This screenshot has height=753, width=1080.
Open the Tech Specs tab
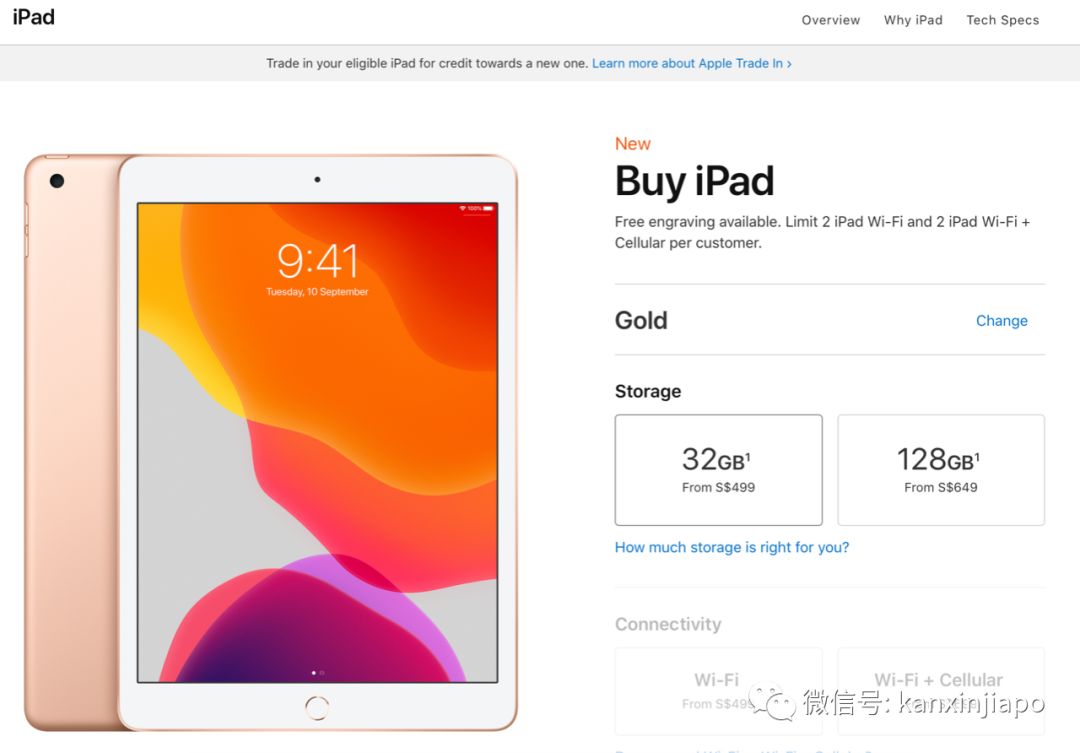[1002, 20]
